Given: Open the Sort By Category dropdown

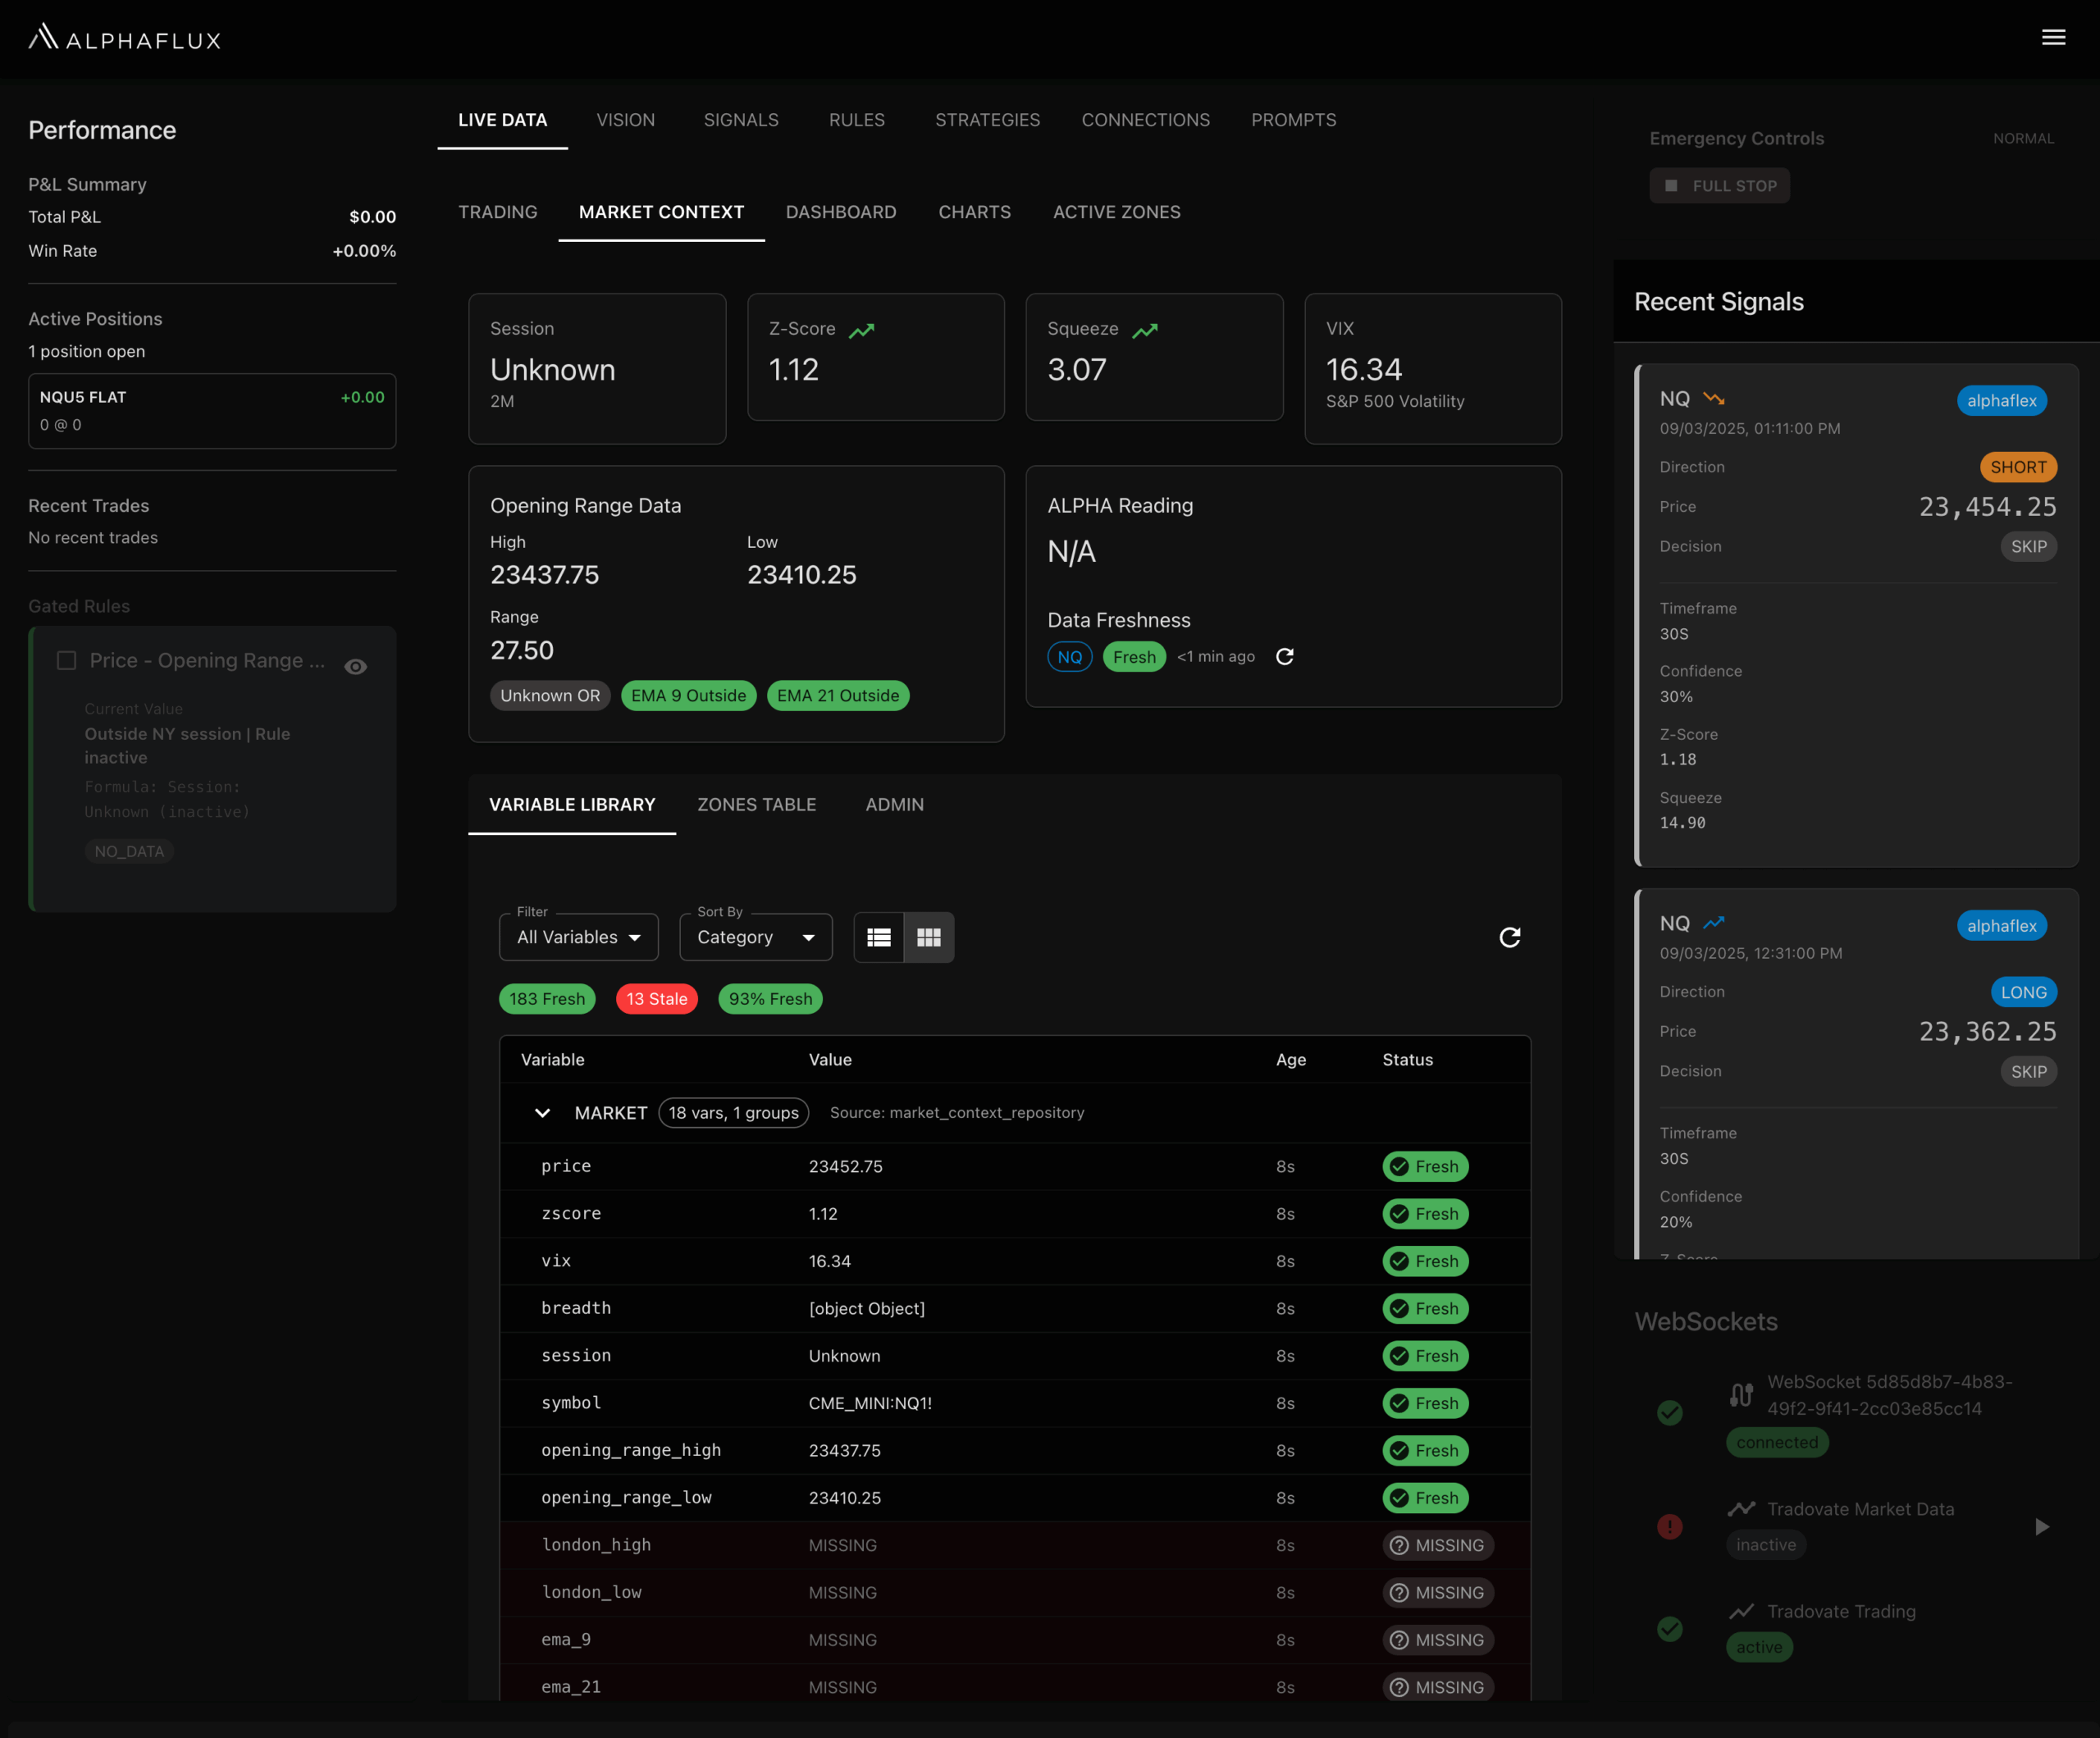Looking at the screenshot, I should pyautogui.click(x=755, y=937).
